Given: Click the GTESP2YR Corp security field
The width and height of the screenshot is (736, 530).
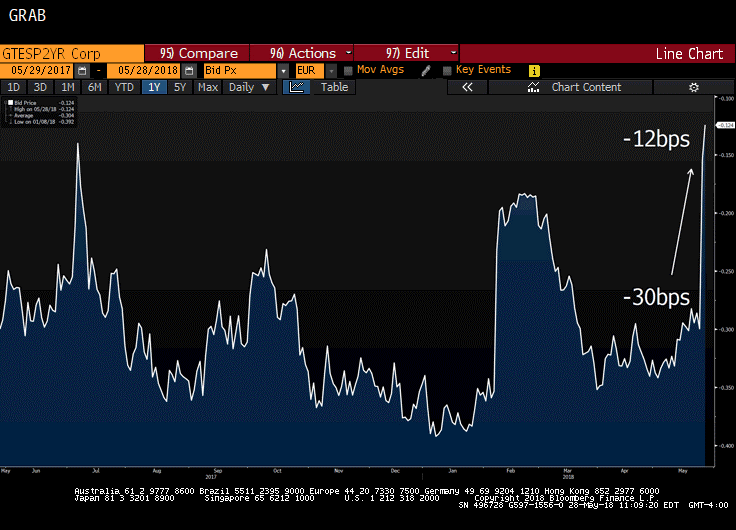Looking at the screenshot, I should [70, 53].
